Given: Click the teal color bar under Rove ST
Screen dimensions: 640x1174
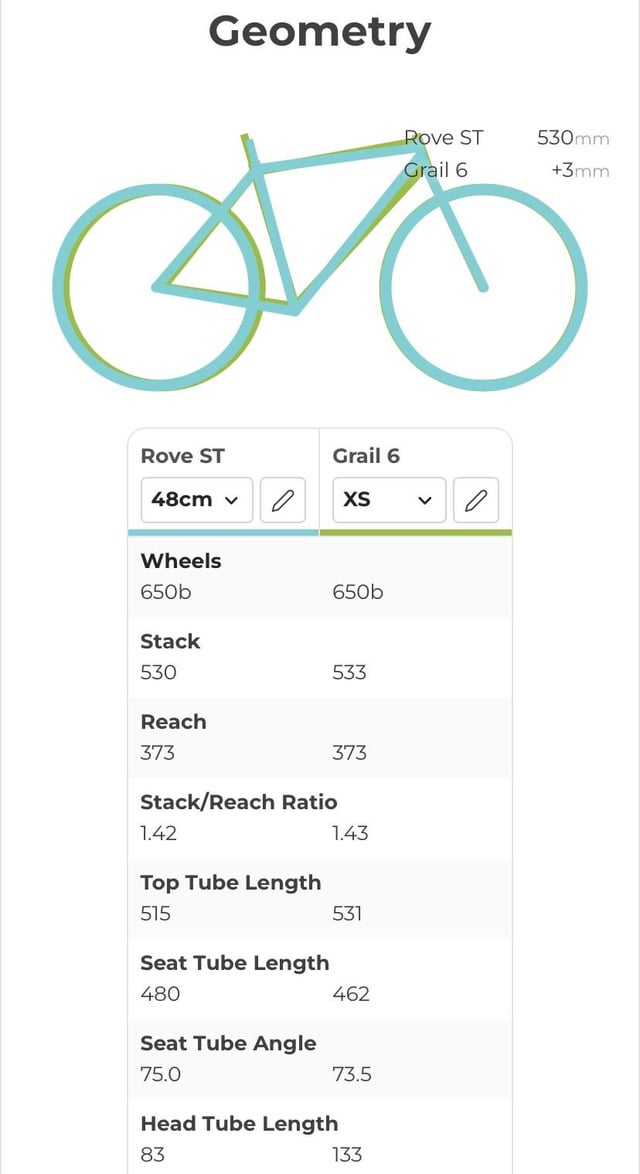Looking at the screenshot, I should point(224,532).
